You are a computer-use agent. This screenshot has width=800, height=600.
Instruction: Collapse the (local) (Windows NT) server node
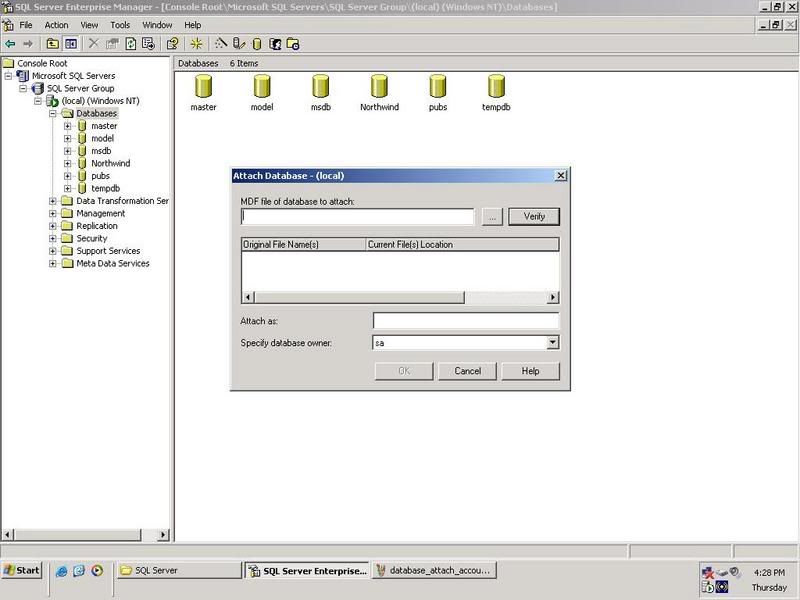click(38, 101)
